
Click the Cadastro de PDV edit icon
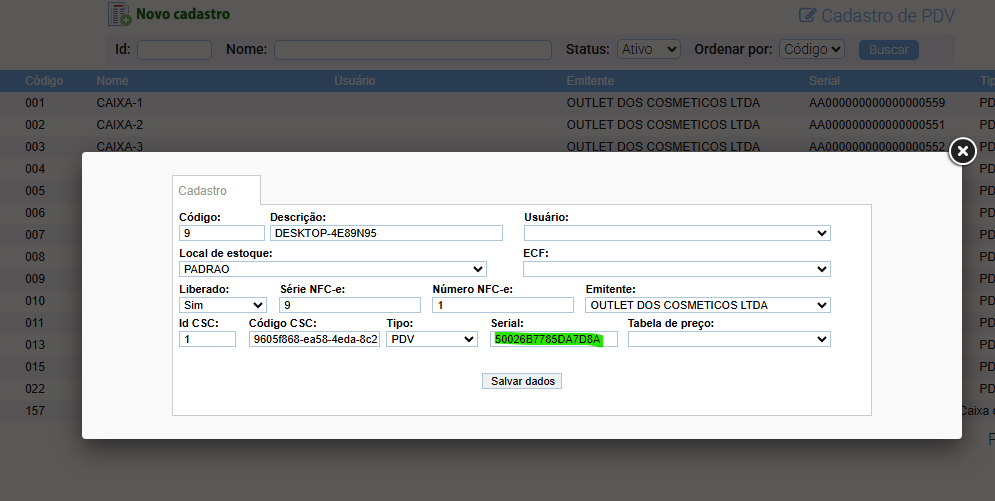pos(807,15)
